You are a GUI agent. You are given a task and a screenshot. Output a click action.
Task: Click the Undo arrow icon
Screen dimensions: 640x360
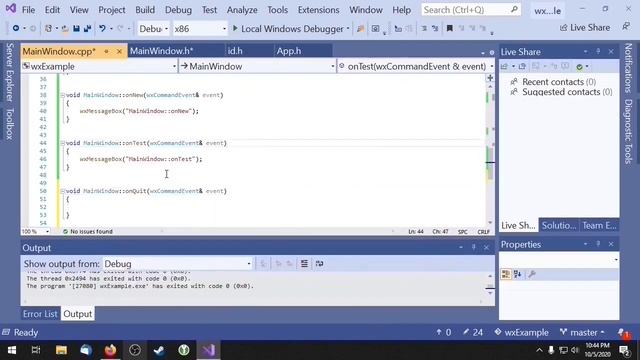pyautogui.click(x=102, y=29)
